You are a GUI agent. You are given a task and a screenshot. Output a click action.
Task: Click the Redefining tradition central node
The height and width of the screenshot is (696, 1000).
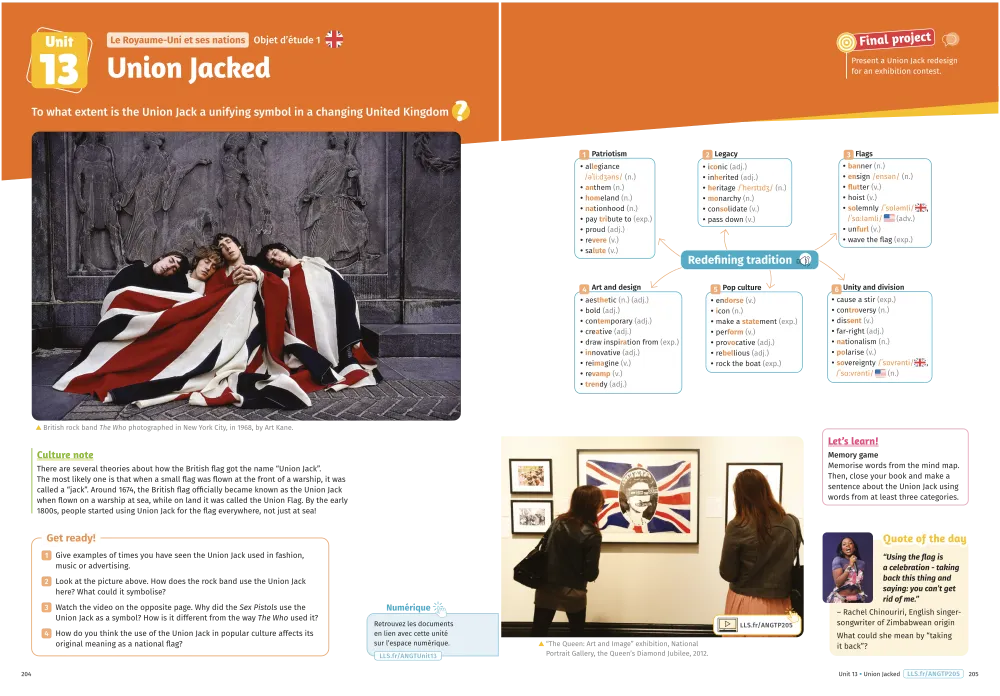pos(739,260)
